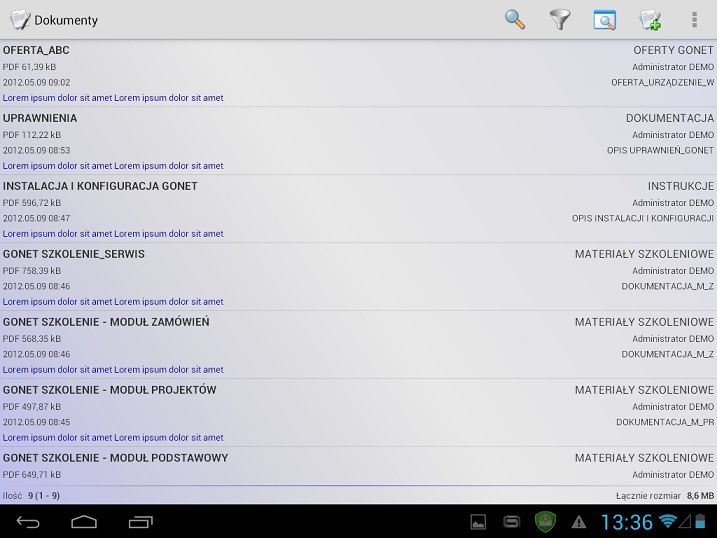Click OFERTA_URZĄDZENIE_W file name
This screenshot has height=538, width=717.
click(663, 82)
